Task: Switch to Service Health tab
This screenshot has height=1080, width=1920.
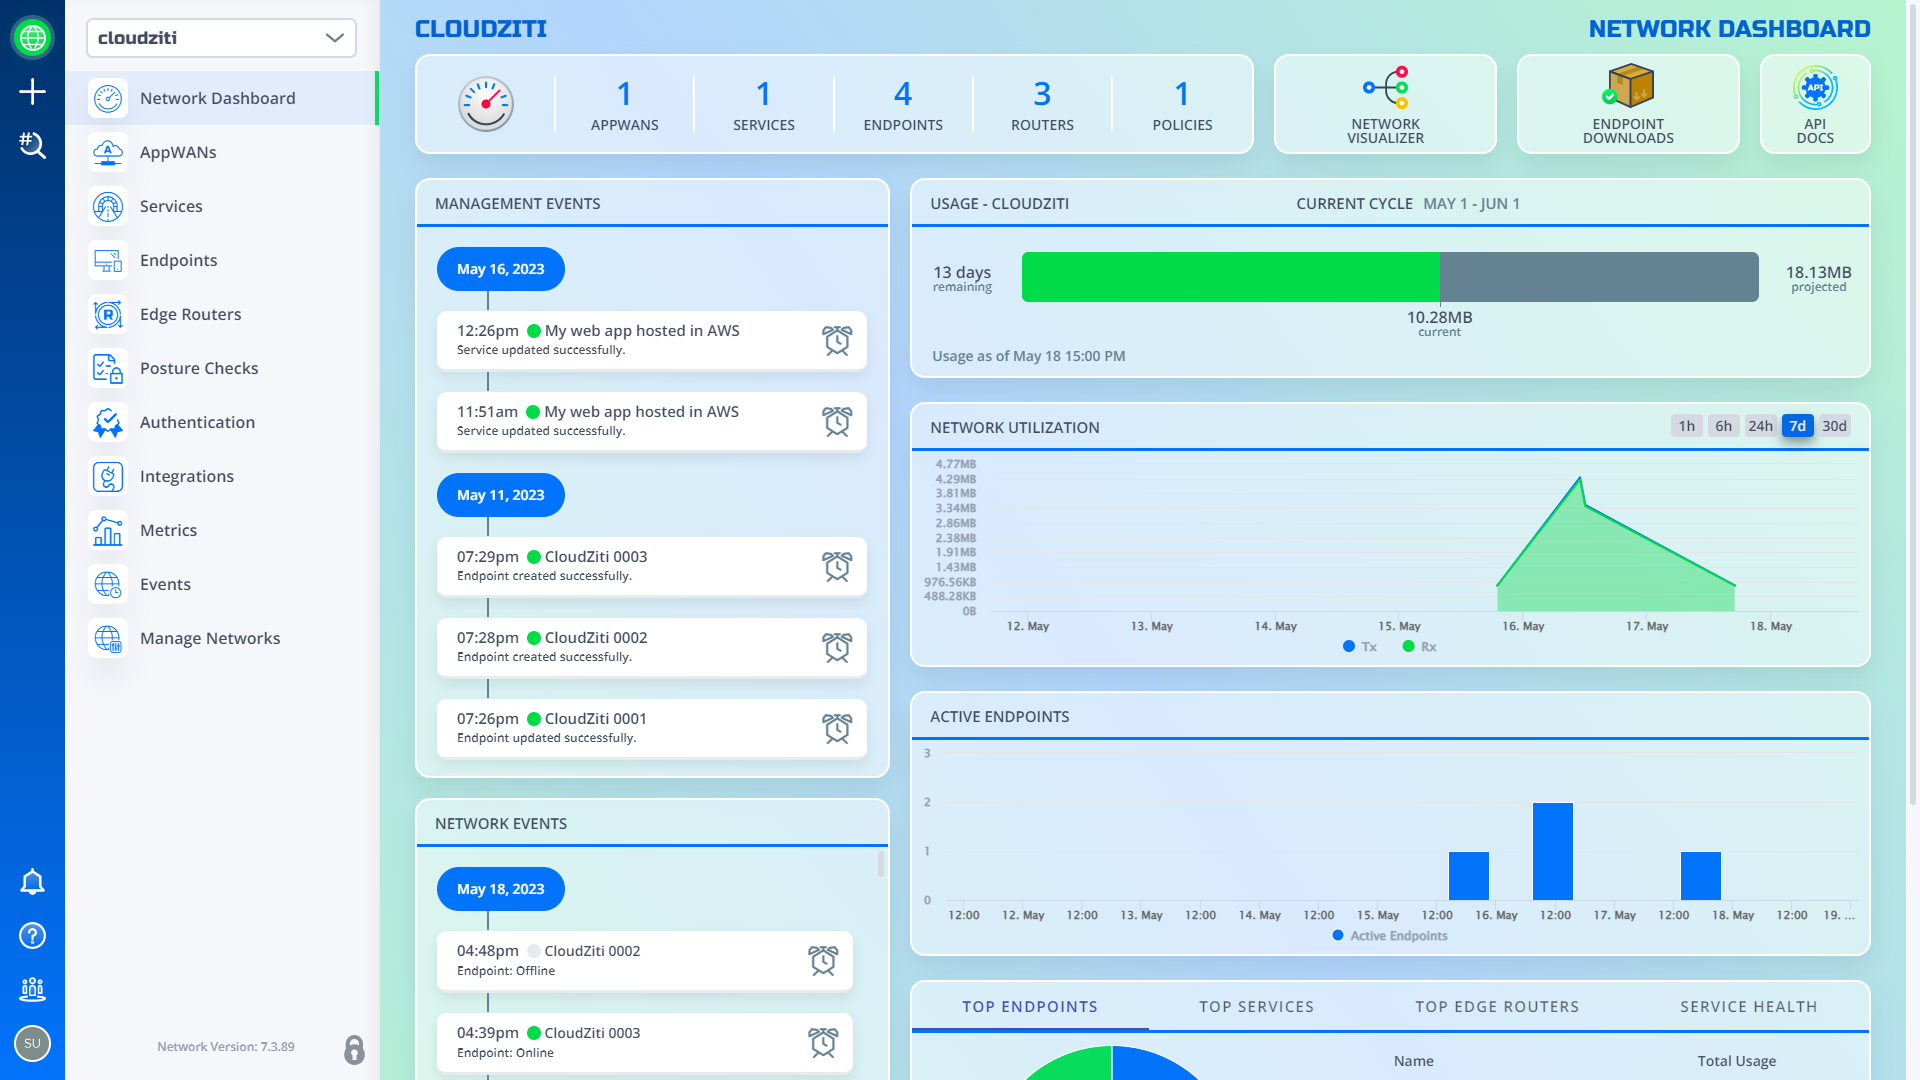Action: click(1749, 1007)
